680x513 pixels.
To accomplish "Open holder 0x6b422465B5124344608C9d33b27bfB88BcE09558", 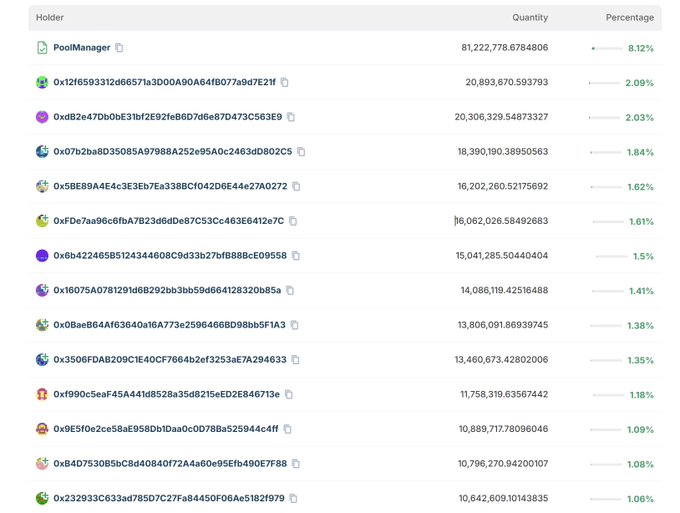I will [170, 255].
